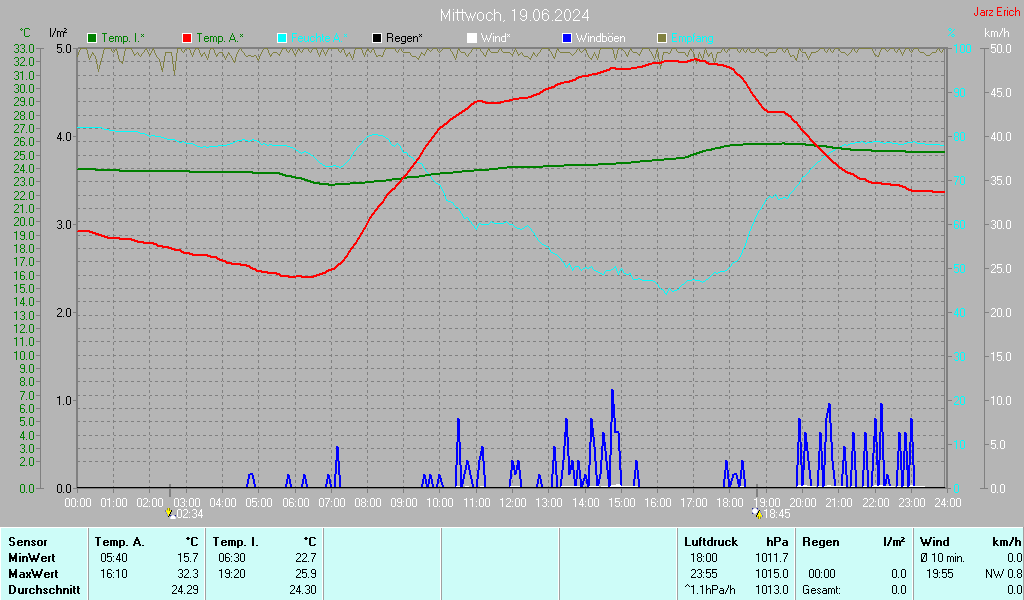Viewport: 1024px width, 600px height.
Task: Click the green Temp. I. legend swatch
Action: (92, 38)
